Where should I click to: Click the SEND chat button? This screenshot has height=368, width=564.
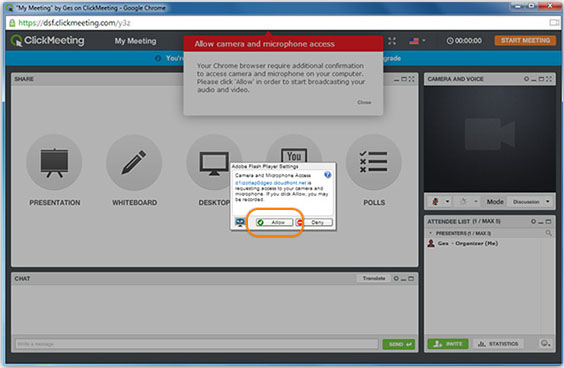tap(399, 344)
